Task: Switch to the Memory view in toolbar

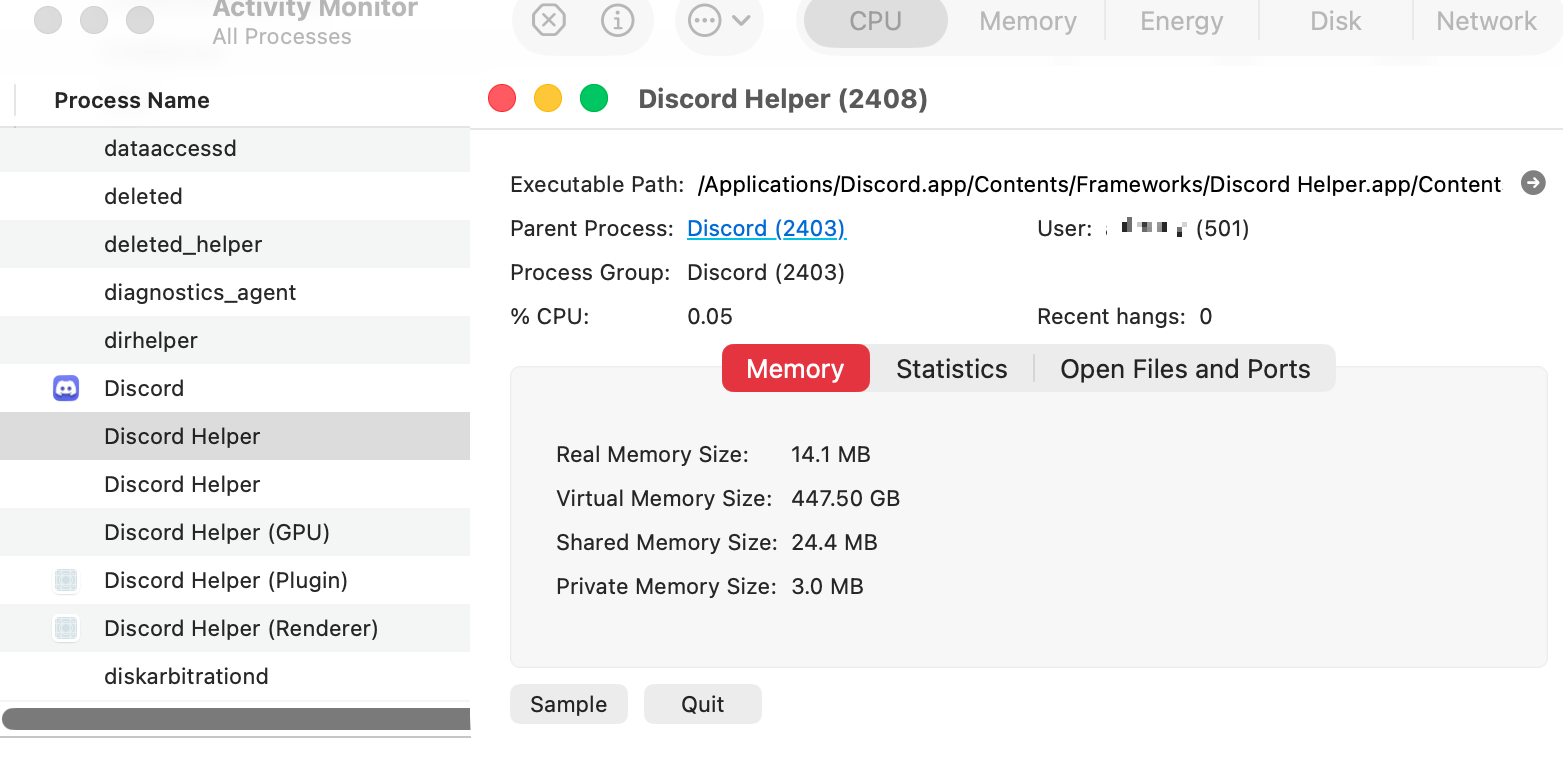Action: coord(1027,20)
